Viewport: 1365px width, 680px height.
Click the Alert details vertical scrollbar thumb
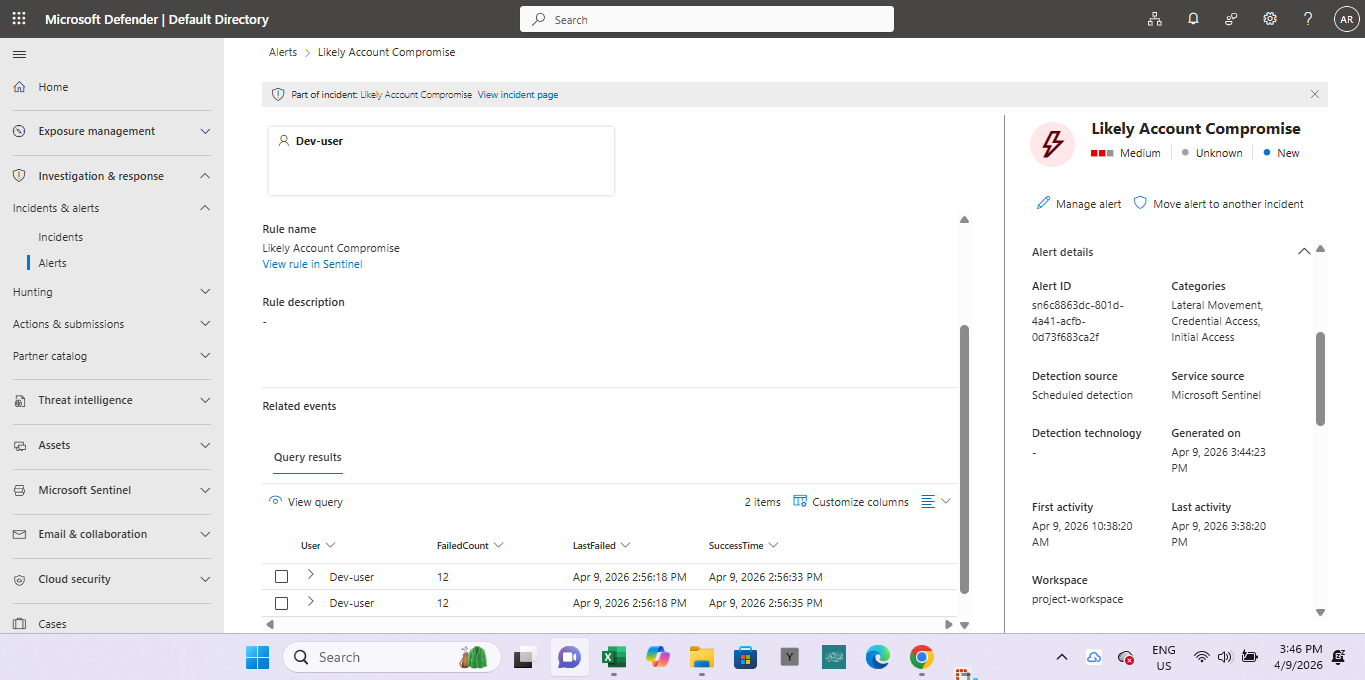point(1320,379)
